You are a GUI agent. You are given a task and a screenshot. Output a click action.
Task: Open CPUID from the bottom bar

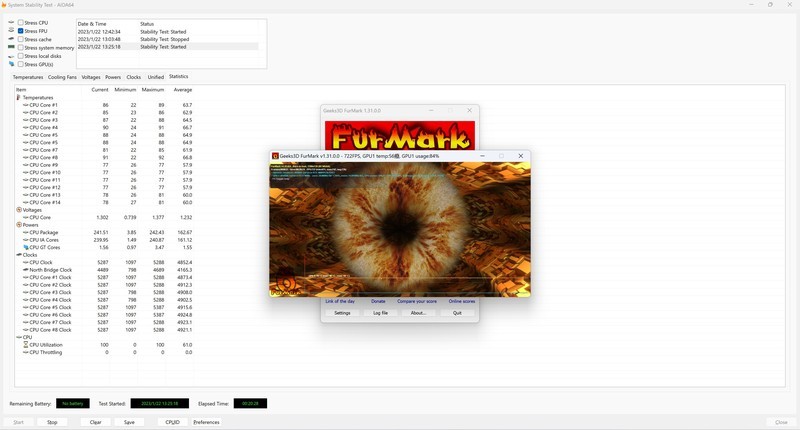click(x=172, y=422)
